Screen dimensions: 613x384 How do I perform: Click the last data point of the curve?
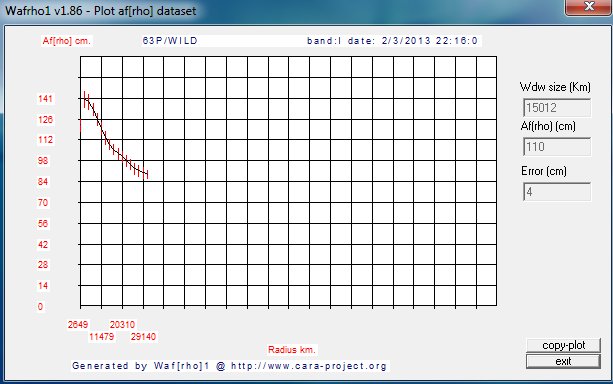click(x=147, y=174)
